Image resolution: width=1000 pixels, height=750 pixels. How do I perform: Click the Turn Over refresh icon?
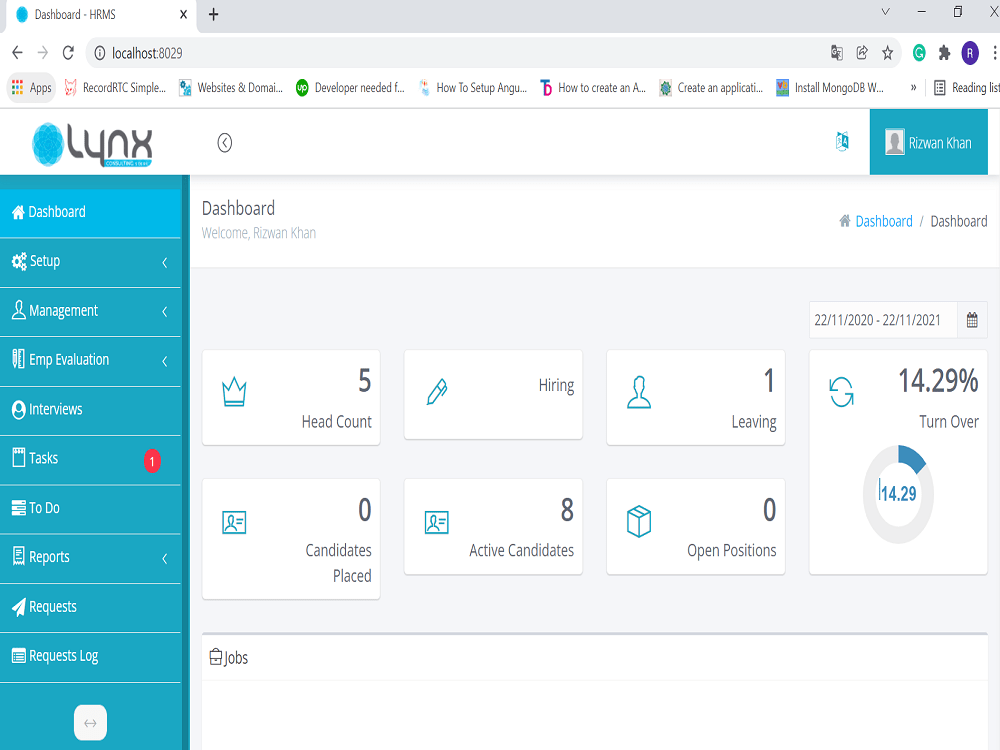point(841,392)
